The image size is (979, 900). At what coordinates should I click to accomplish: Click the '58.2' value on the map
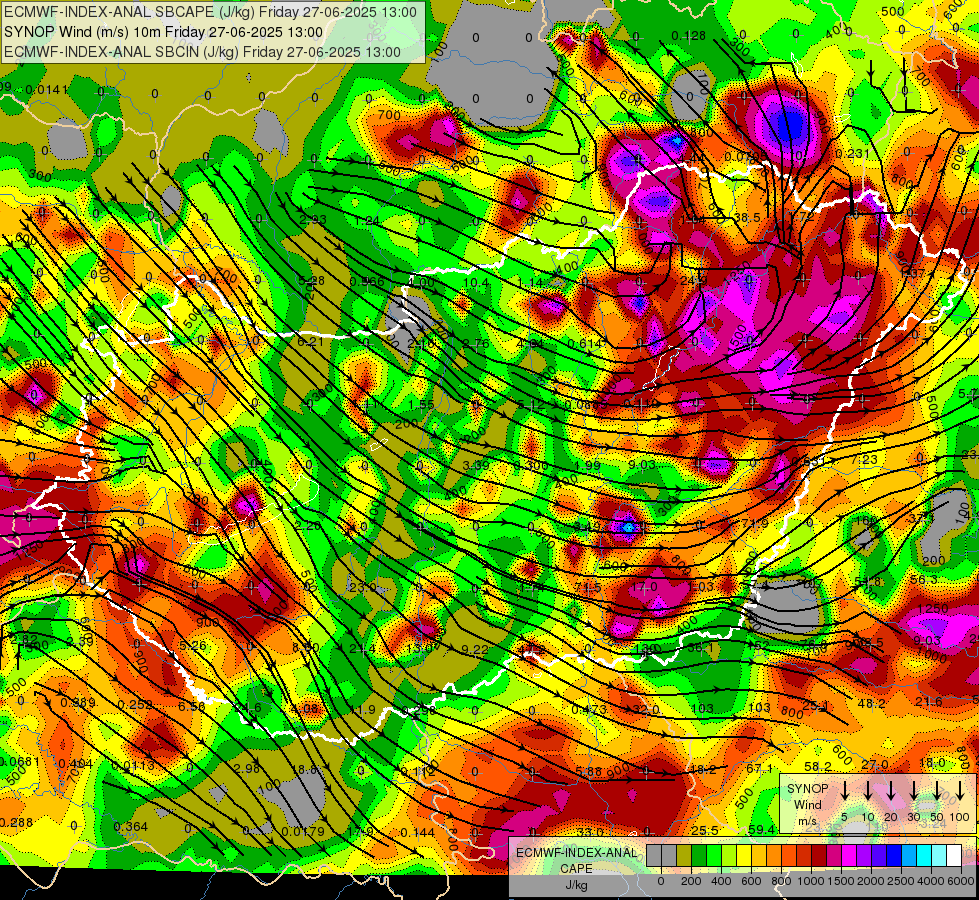(818, 766)
